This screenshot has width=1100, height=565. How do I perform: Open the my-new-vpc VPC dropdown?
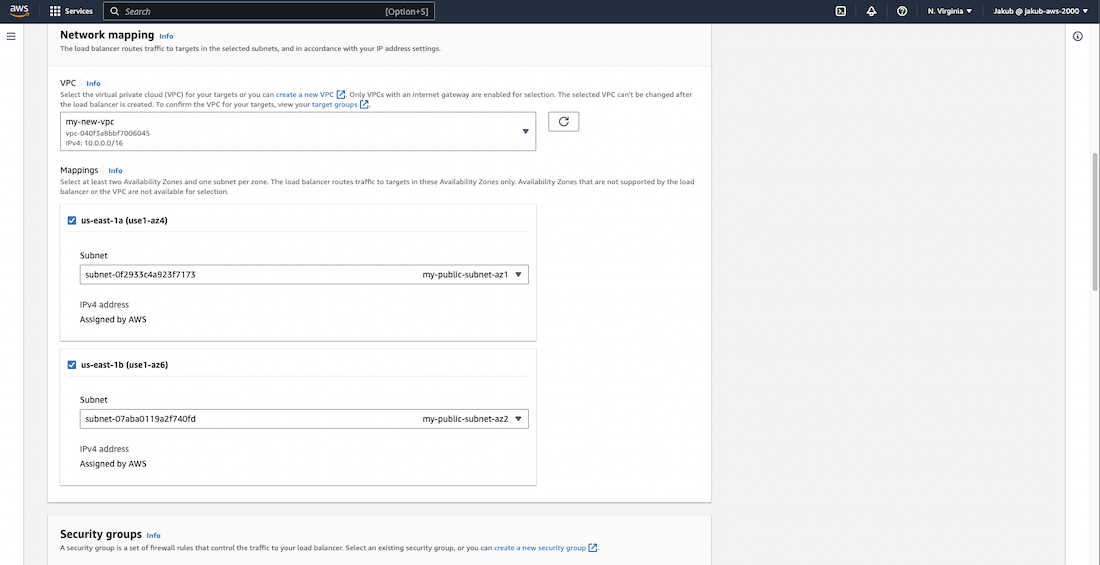pyautogui.click(x=297, y=131)
